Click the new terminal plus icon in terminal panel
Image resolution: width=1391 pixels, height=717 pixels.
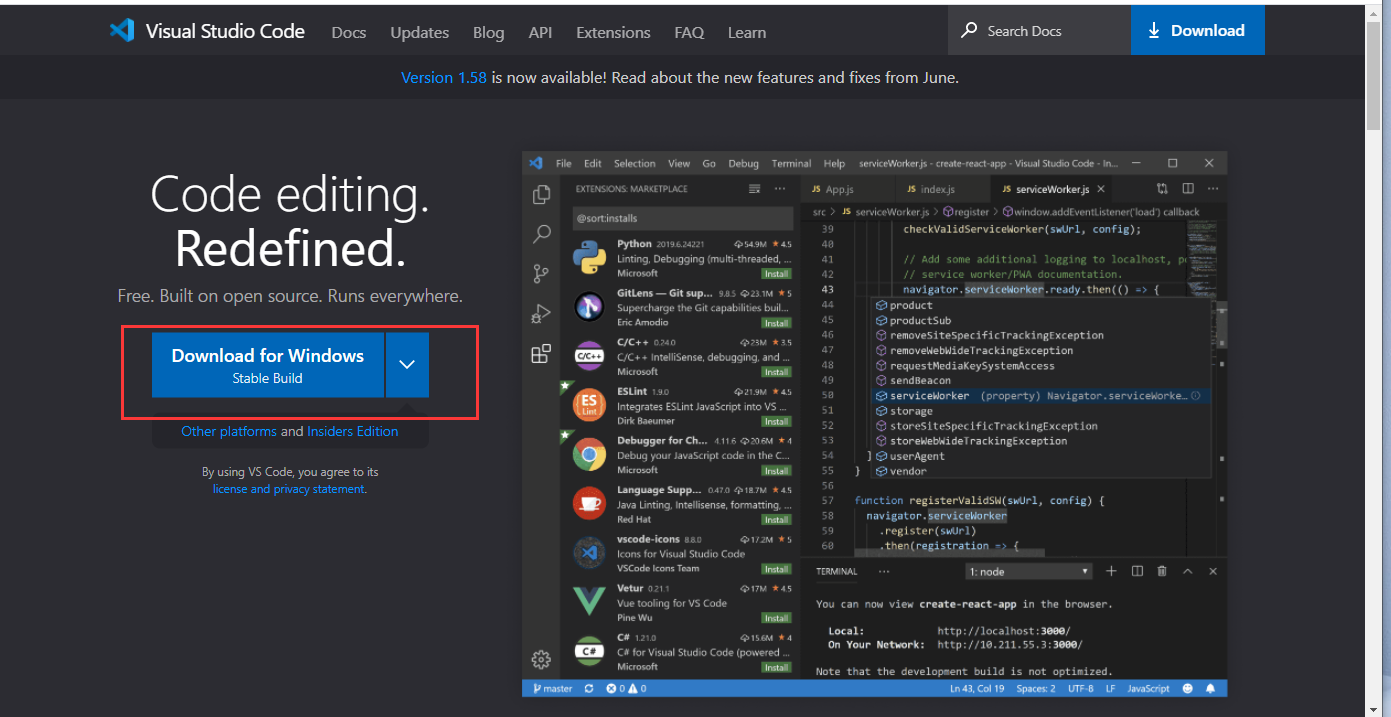tap(1111, 571)
